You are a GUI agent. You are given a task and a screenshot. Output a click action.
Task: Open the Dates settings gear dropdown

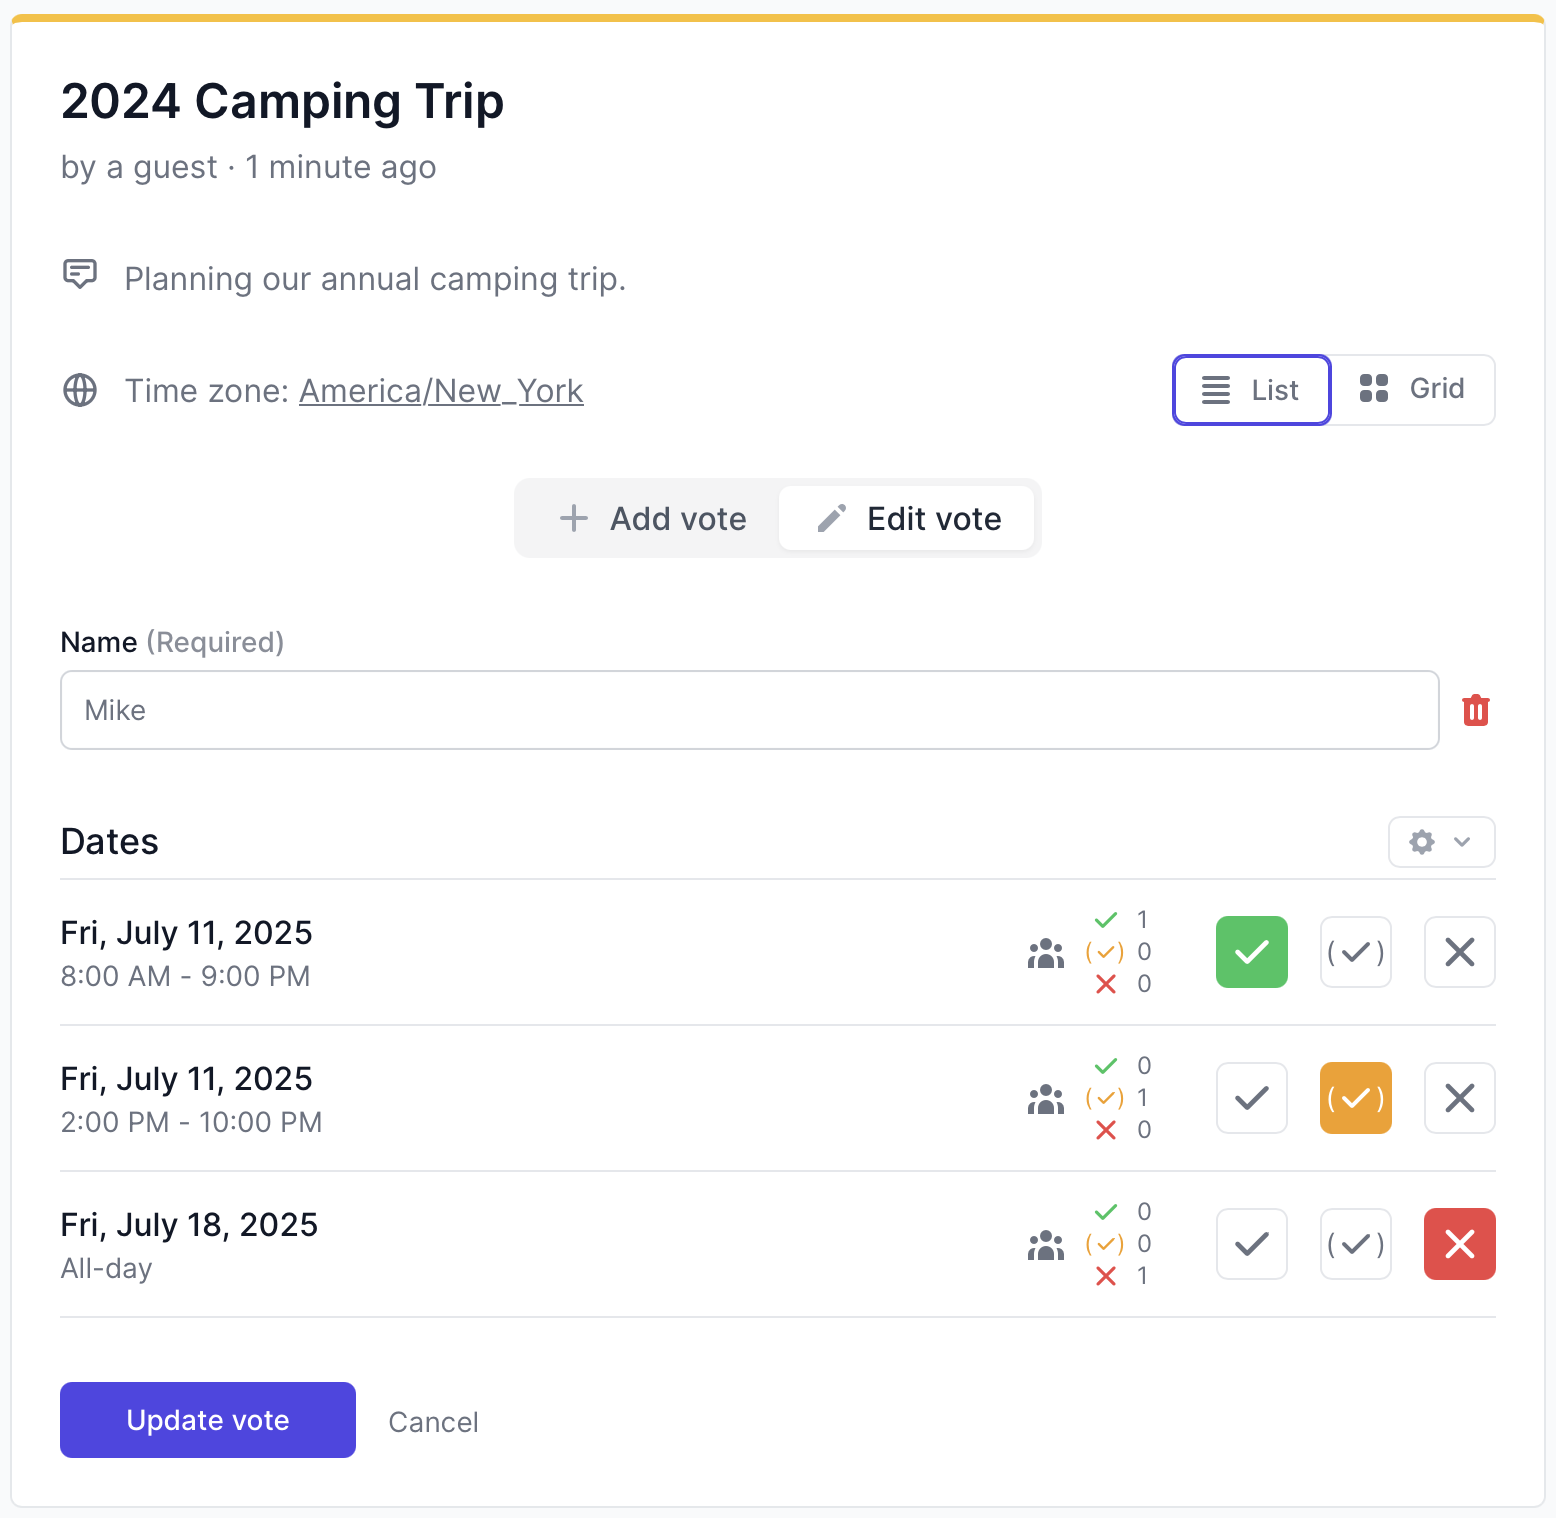(1421, 842)
